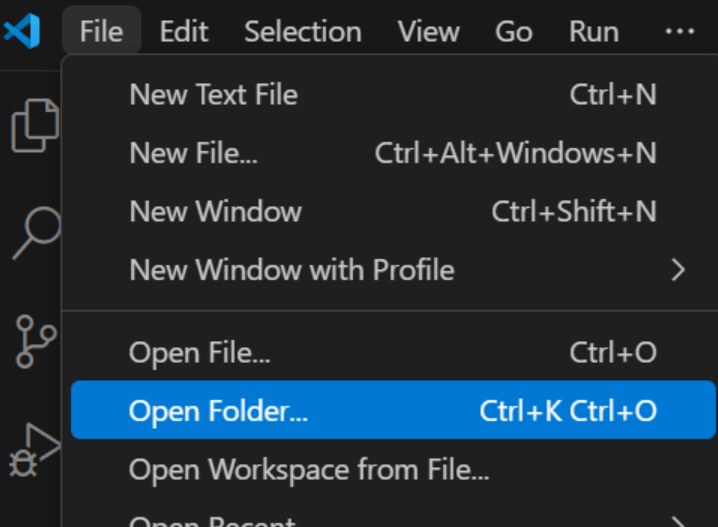Image resolution: width=718 pixels, height=527 pixels.
Task: Open the View menu
Action: (428, 32)
